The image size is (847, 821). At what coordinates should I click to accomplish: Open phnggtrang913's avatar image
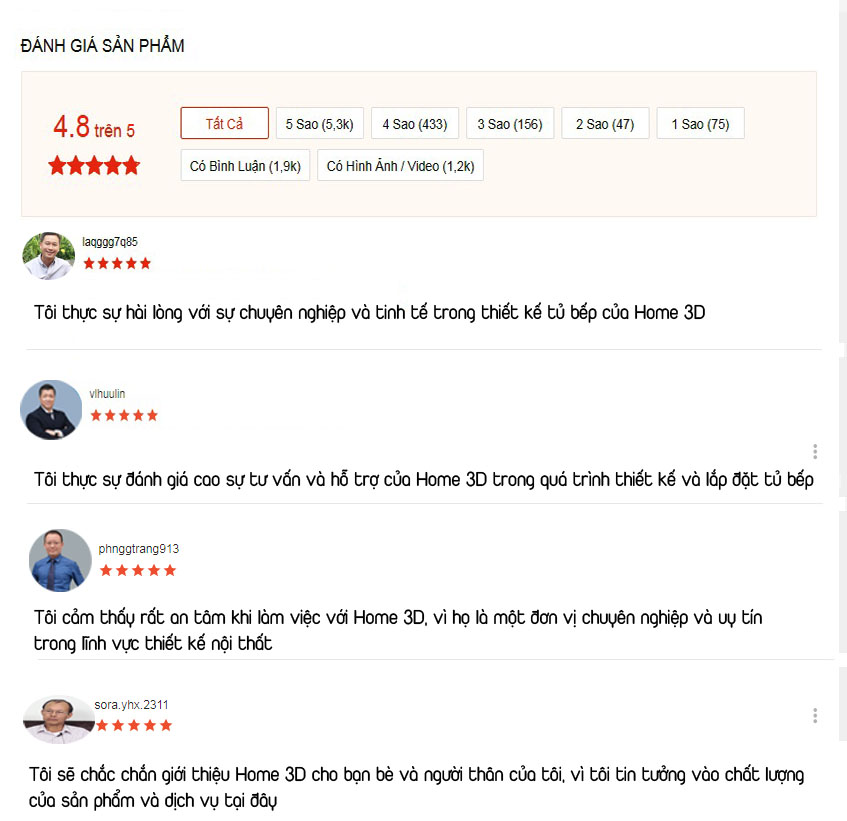pyautogui.click(x=60, y=560)
